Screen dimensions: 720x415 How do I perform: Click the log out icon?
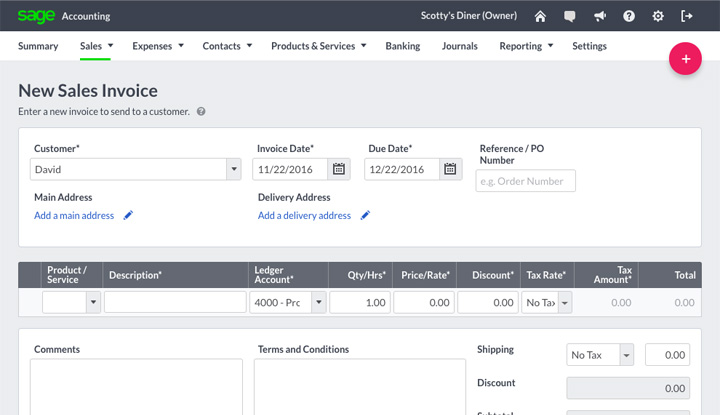tap(687, 17)
